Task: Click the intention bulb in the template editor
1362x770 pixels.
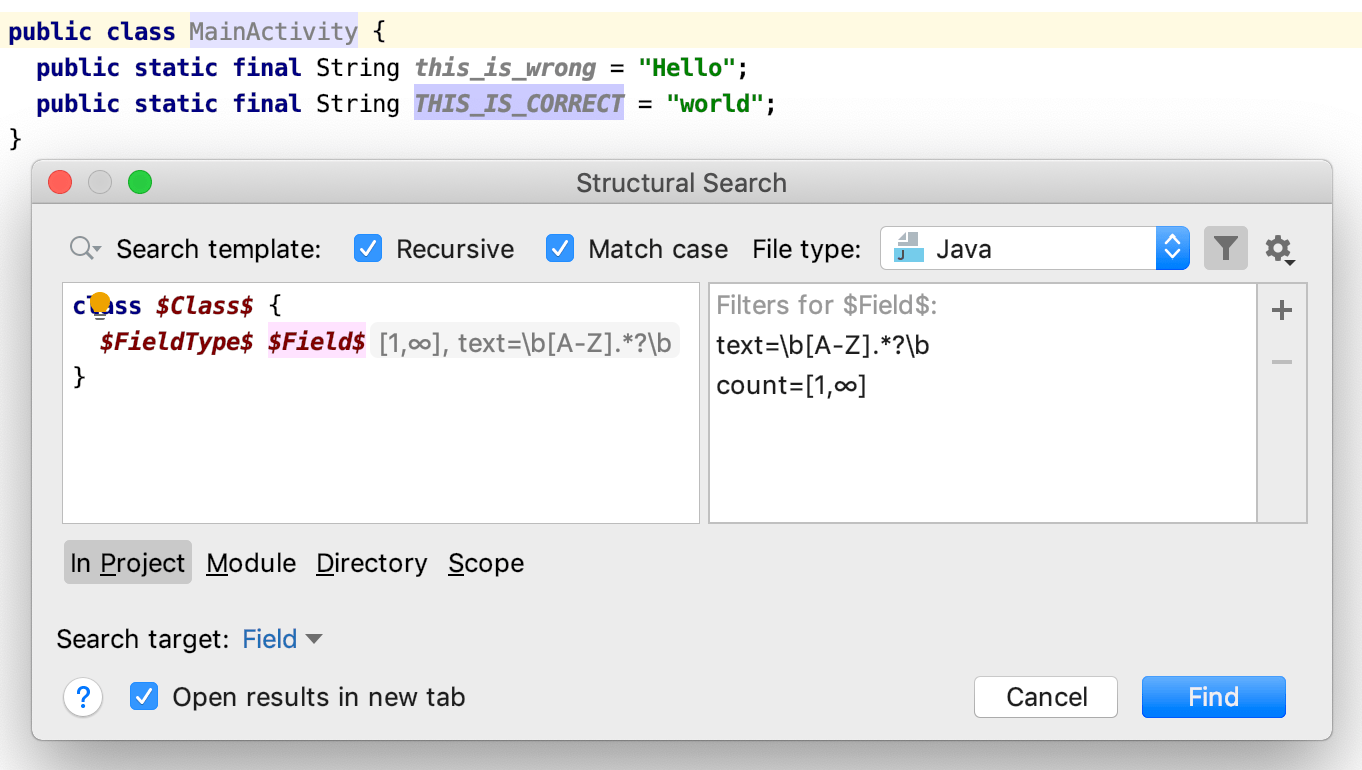Action: pos(99,300)
